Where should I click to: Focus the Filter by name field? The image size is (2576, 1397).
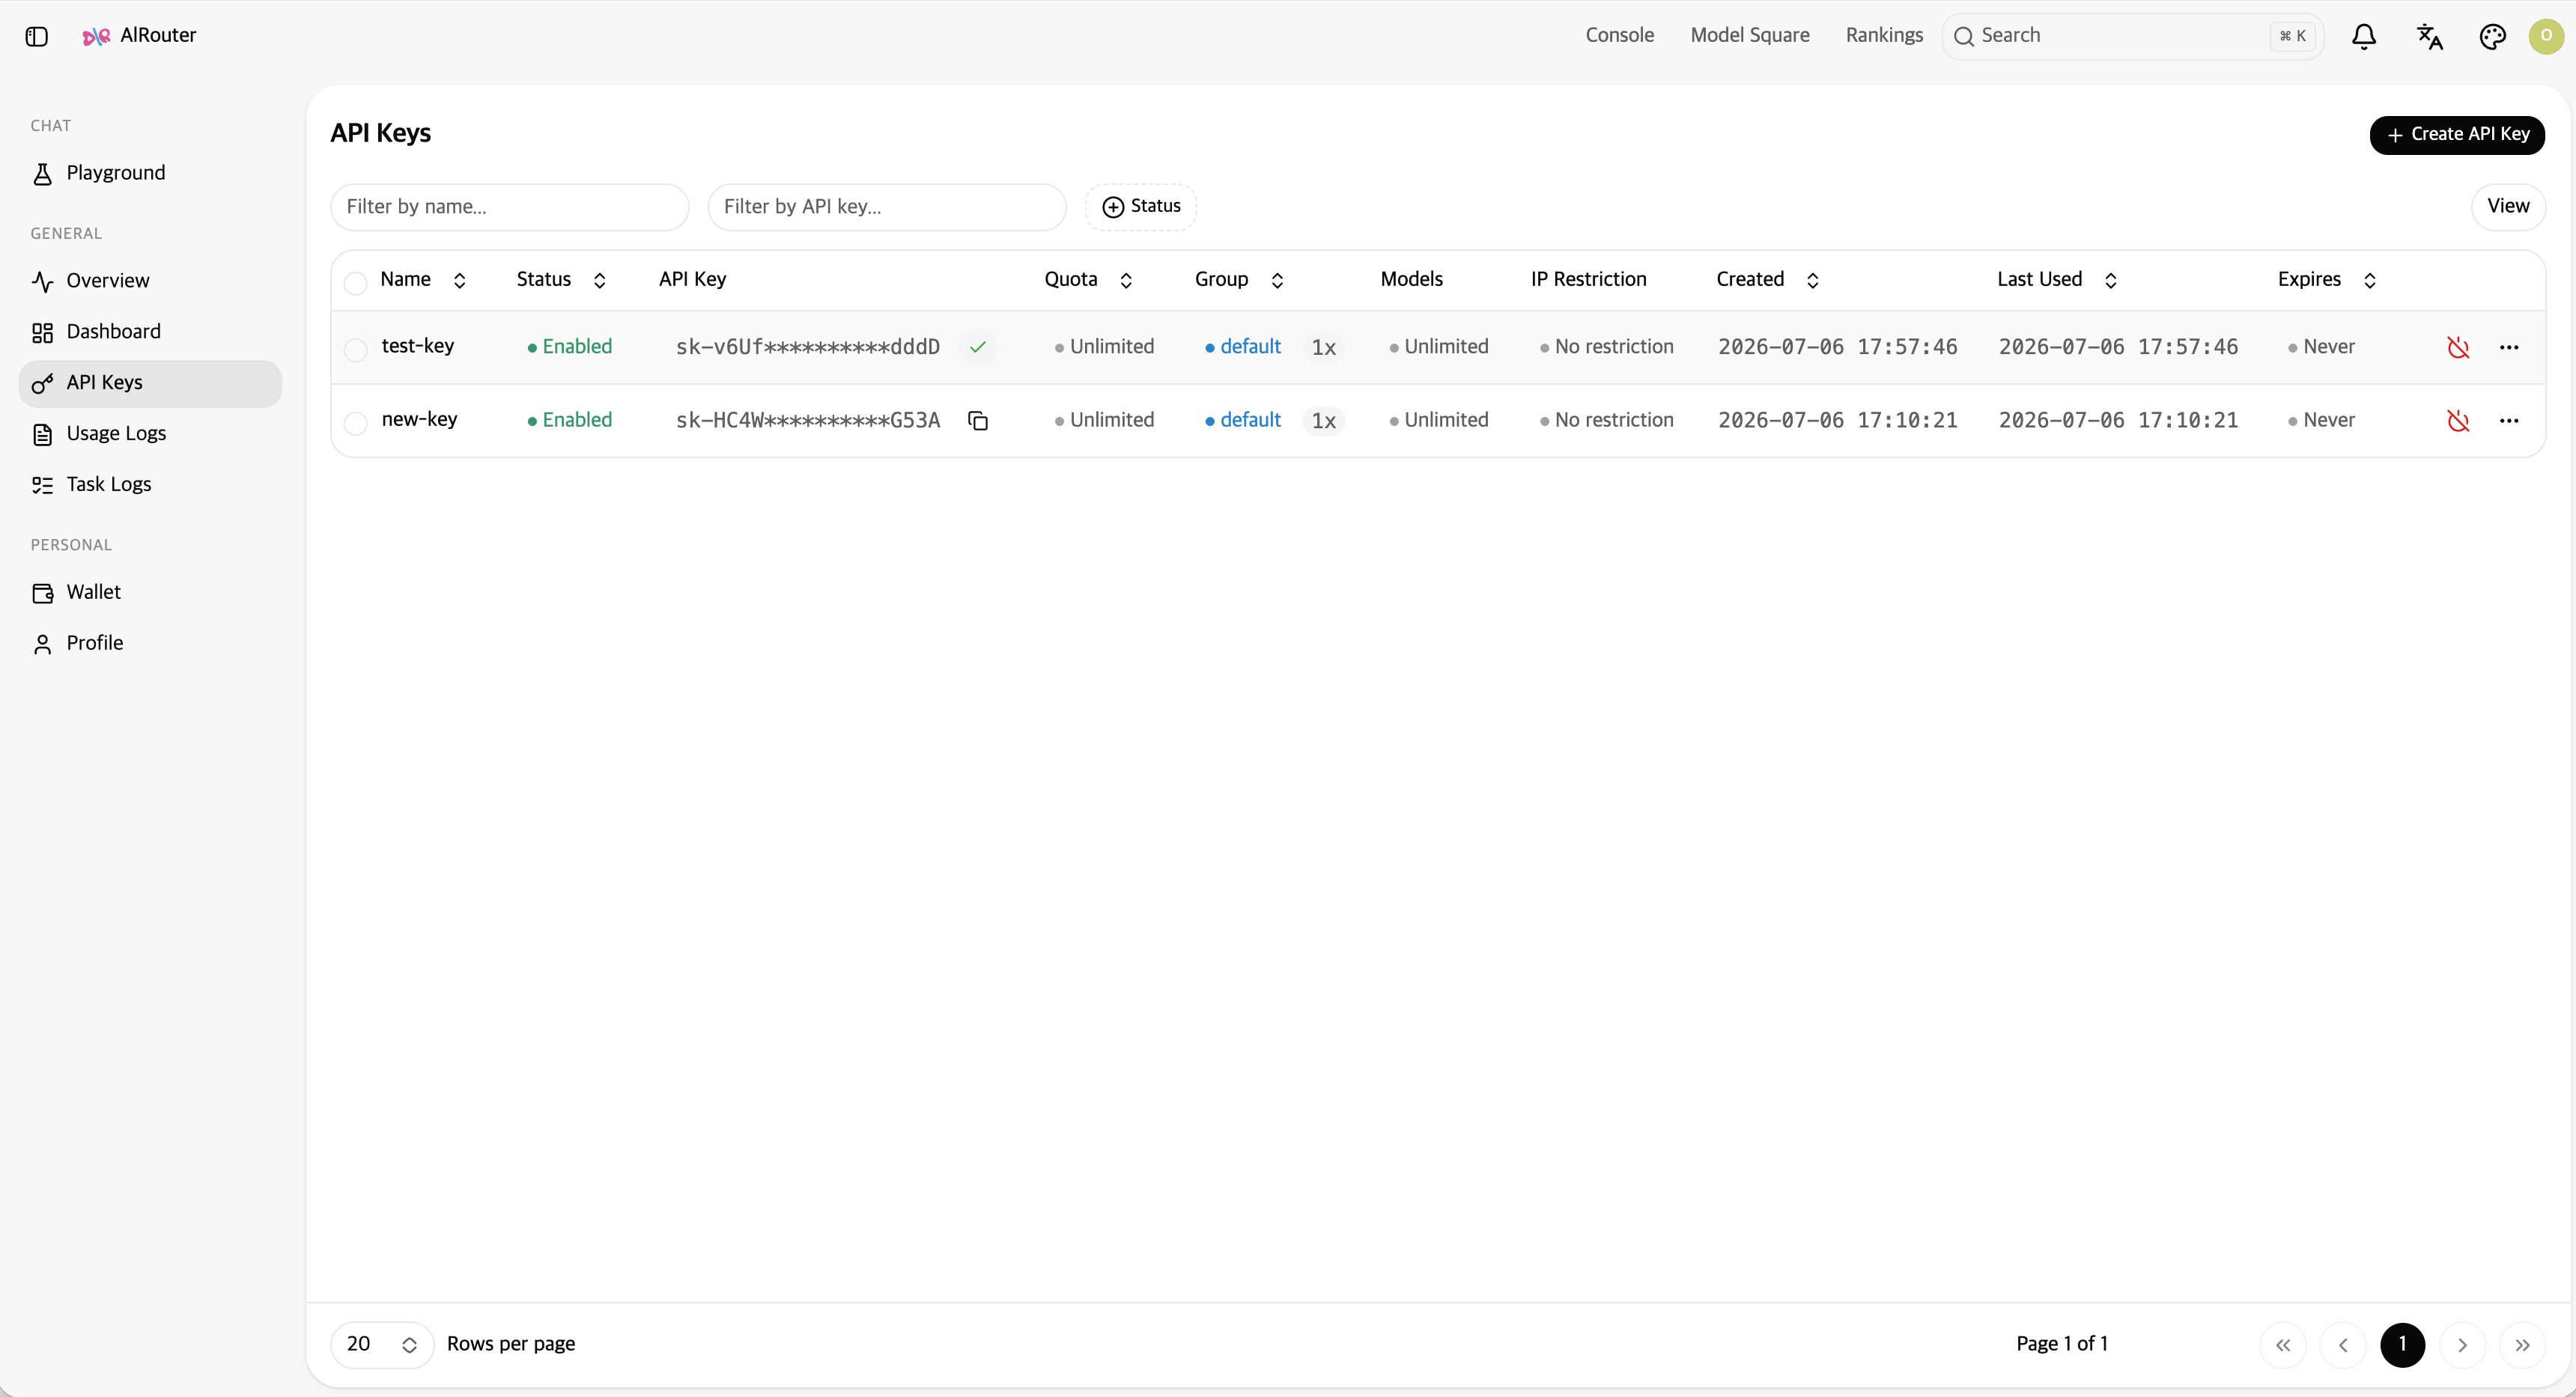point(510,207)
